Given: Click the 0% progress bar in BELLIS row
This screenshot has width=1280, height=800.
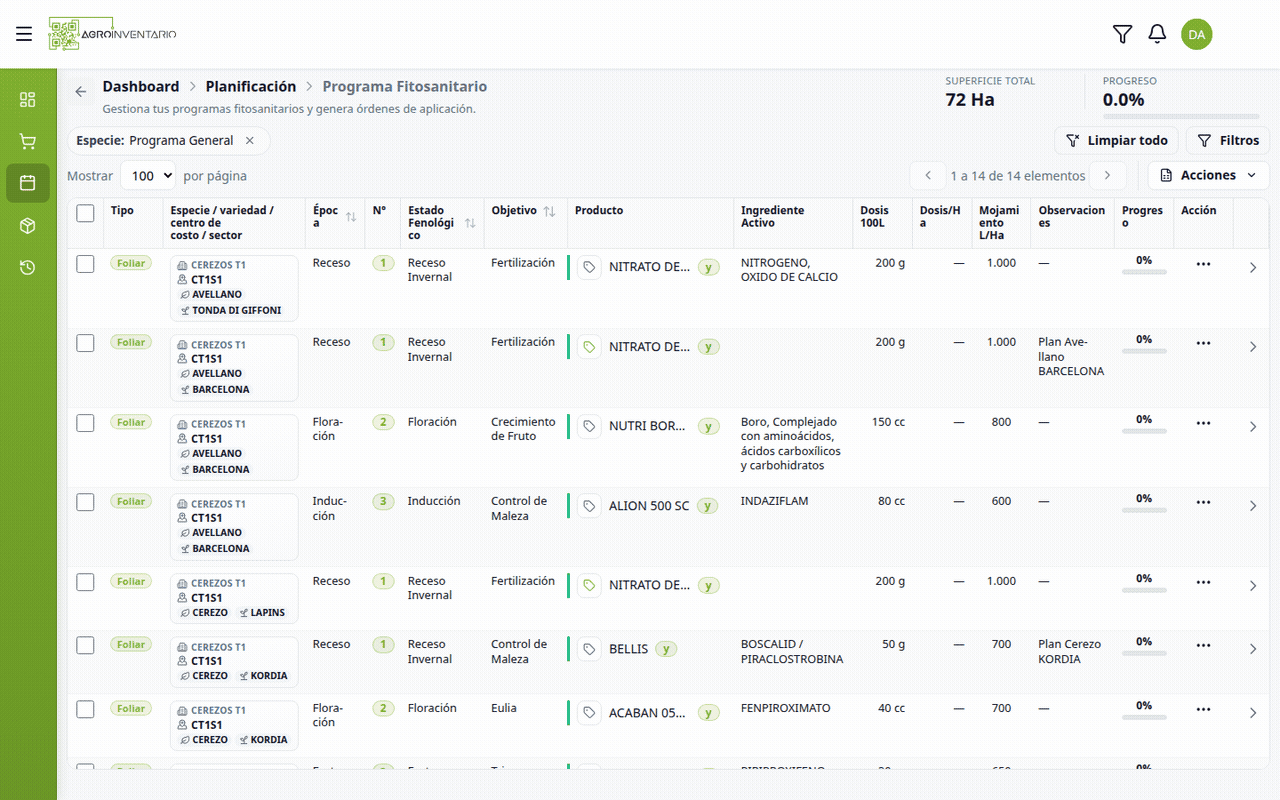Looking at the screenshot, I should [1144, 655].
